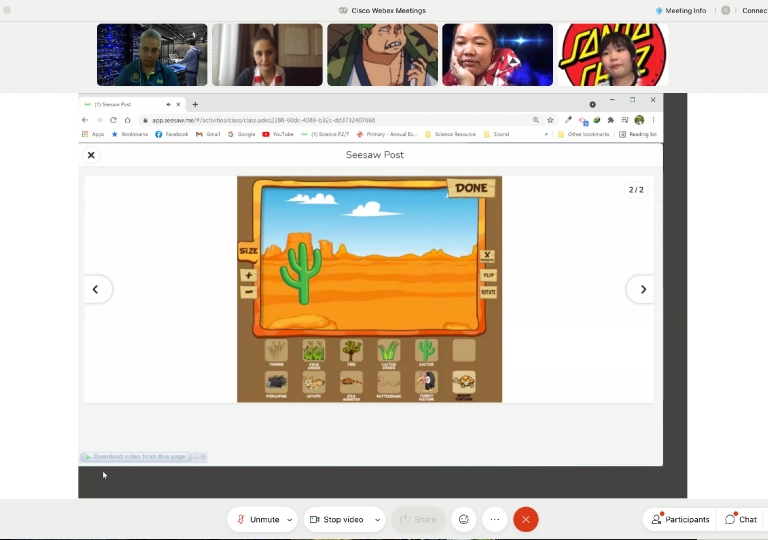Select the Turkey Vulture animal tile

click(x=427, y=382)
